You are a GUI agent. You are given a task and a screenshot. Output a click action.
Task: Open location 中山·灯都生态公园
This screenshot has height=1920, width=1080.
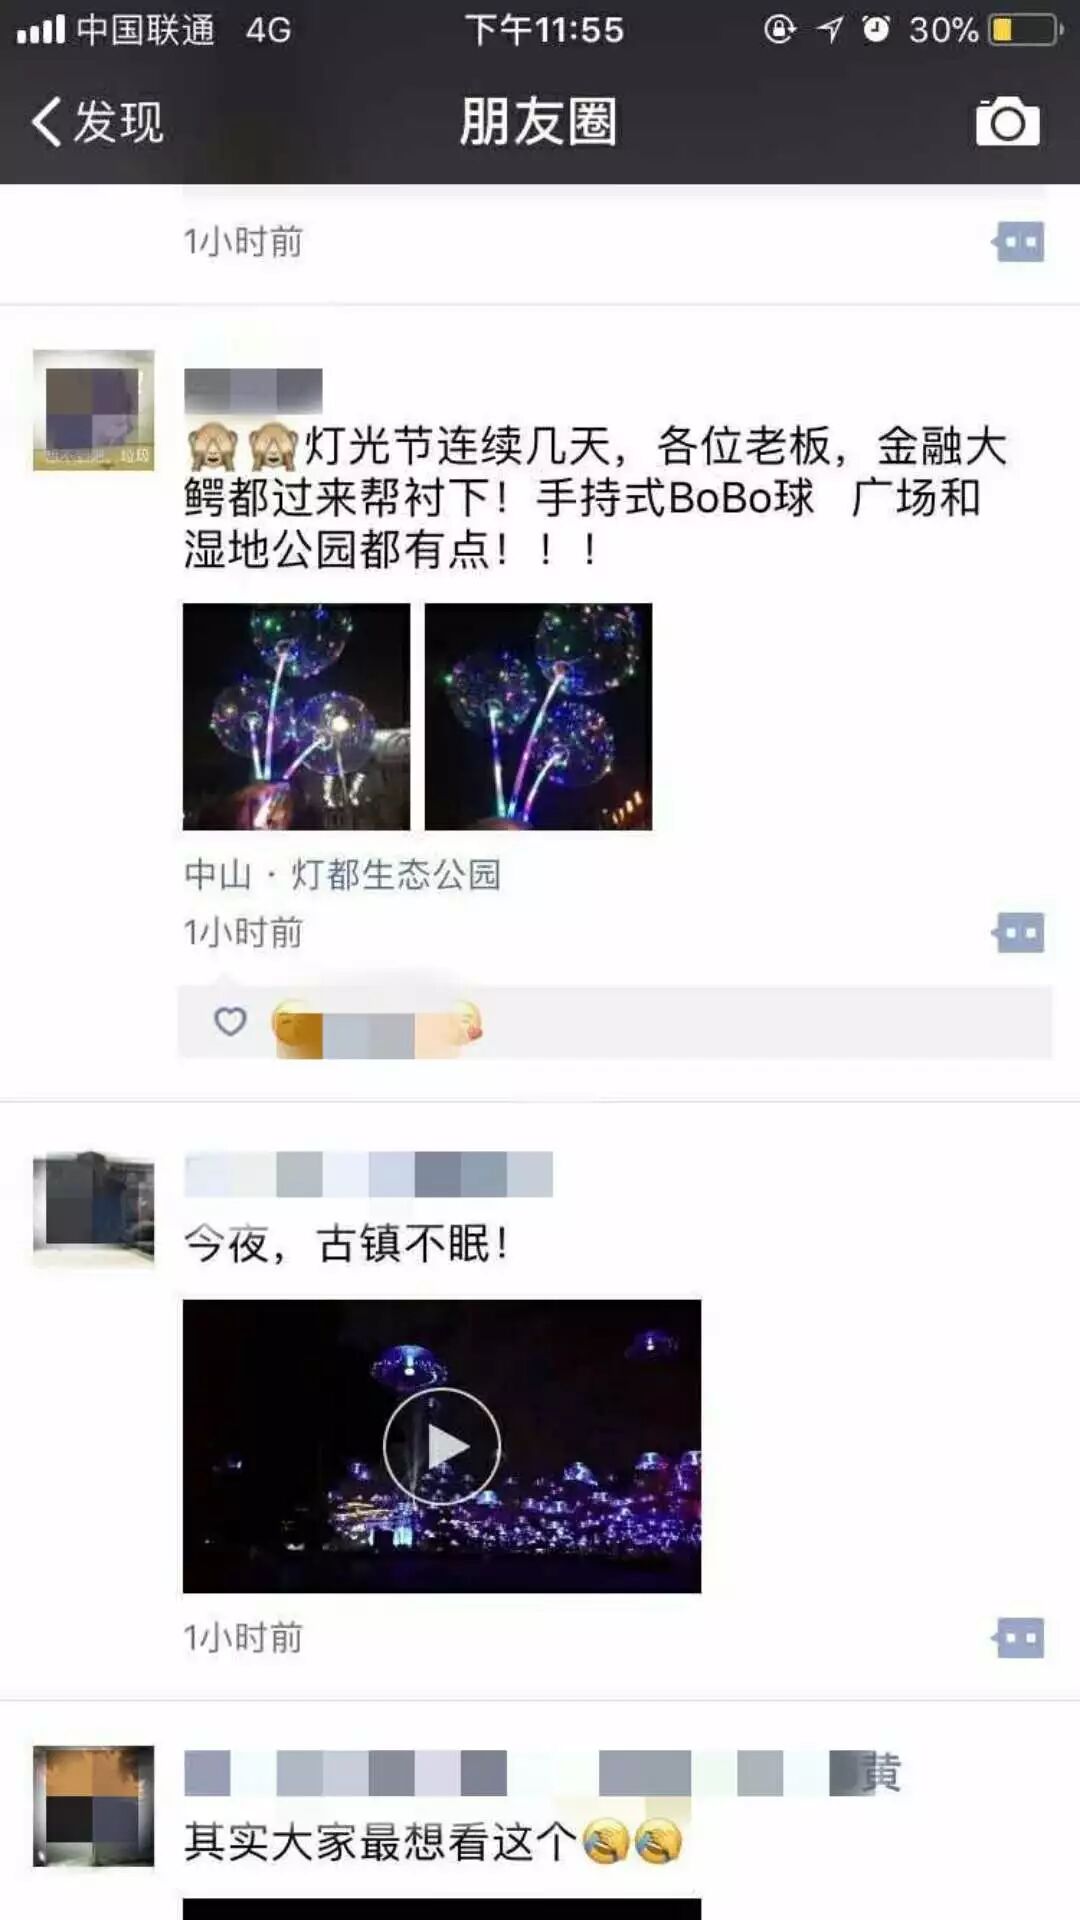[342, 874]
